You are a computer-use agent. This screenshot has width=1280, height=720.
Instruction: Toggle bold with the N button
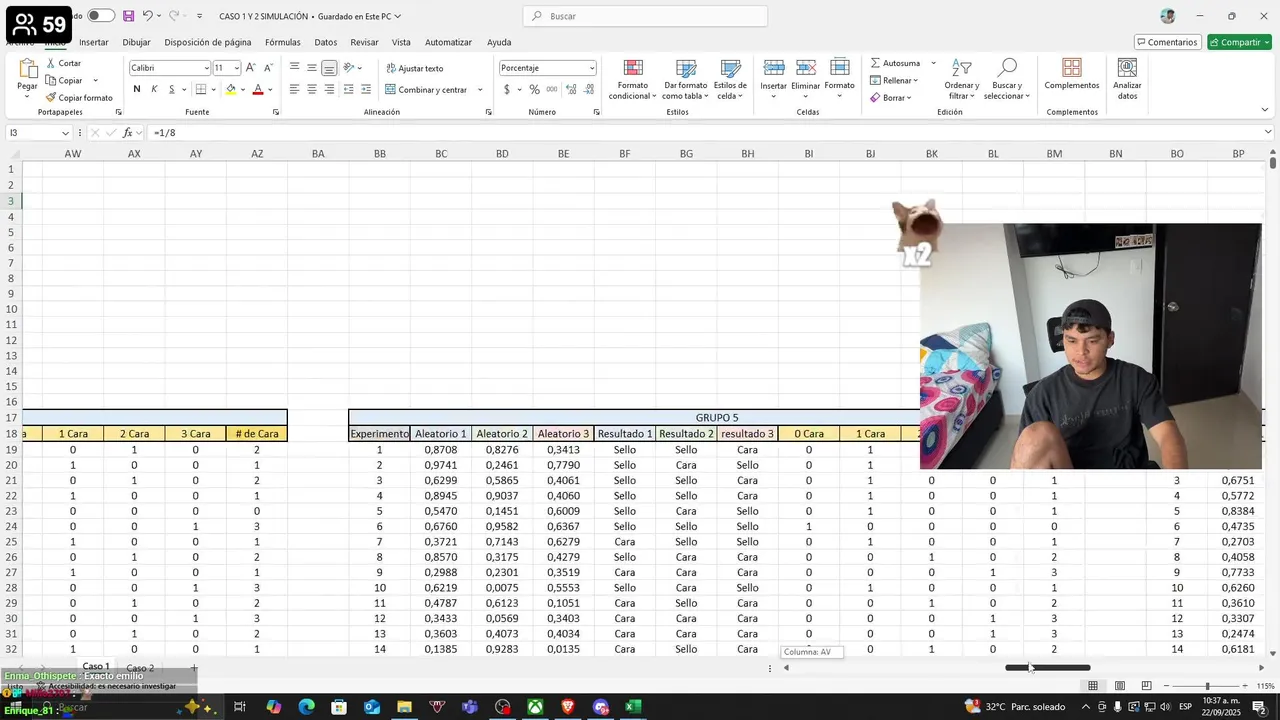click(x=137, y=89)
